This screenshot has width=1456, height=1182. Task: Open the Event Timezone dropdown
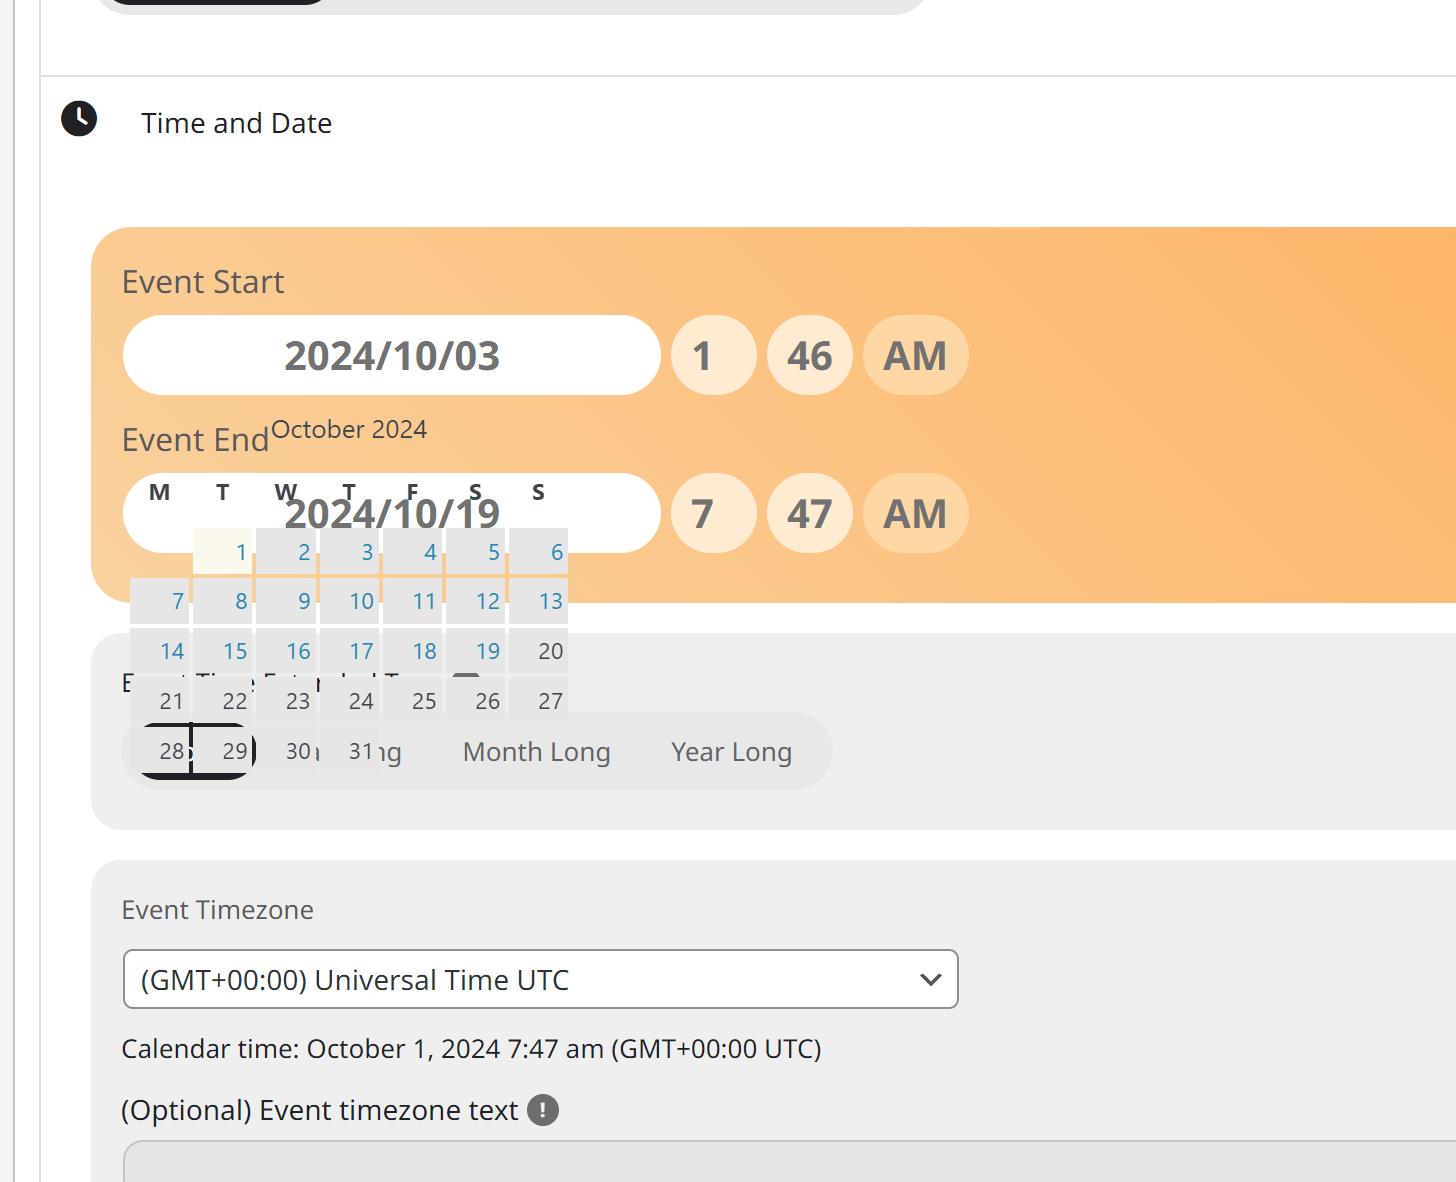pos(541,979)
